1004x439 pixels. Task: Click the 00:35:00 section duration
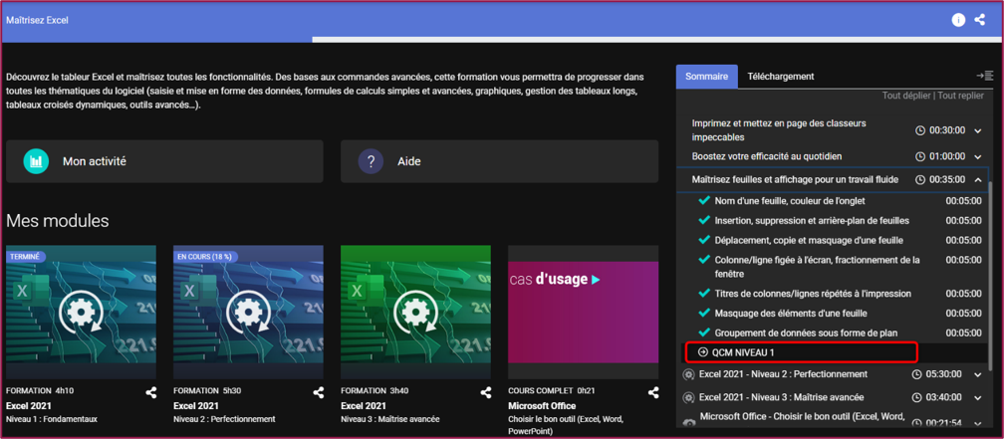[x=947, y=180]
